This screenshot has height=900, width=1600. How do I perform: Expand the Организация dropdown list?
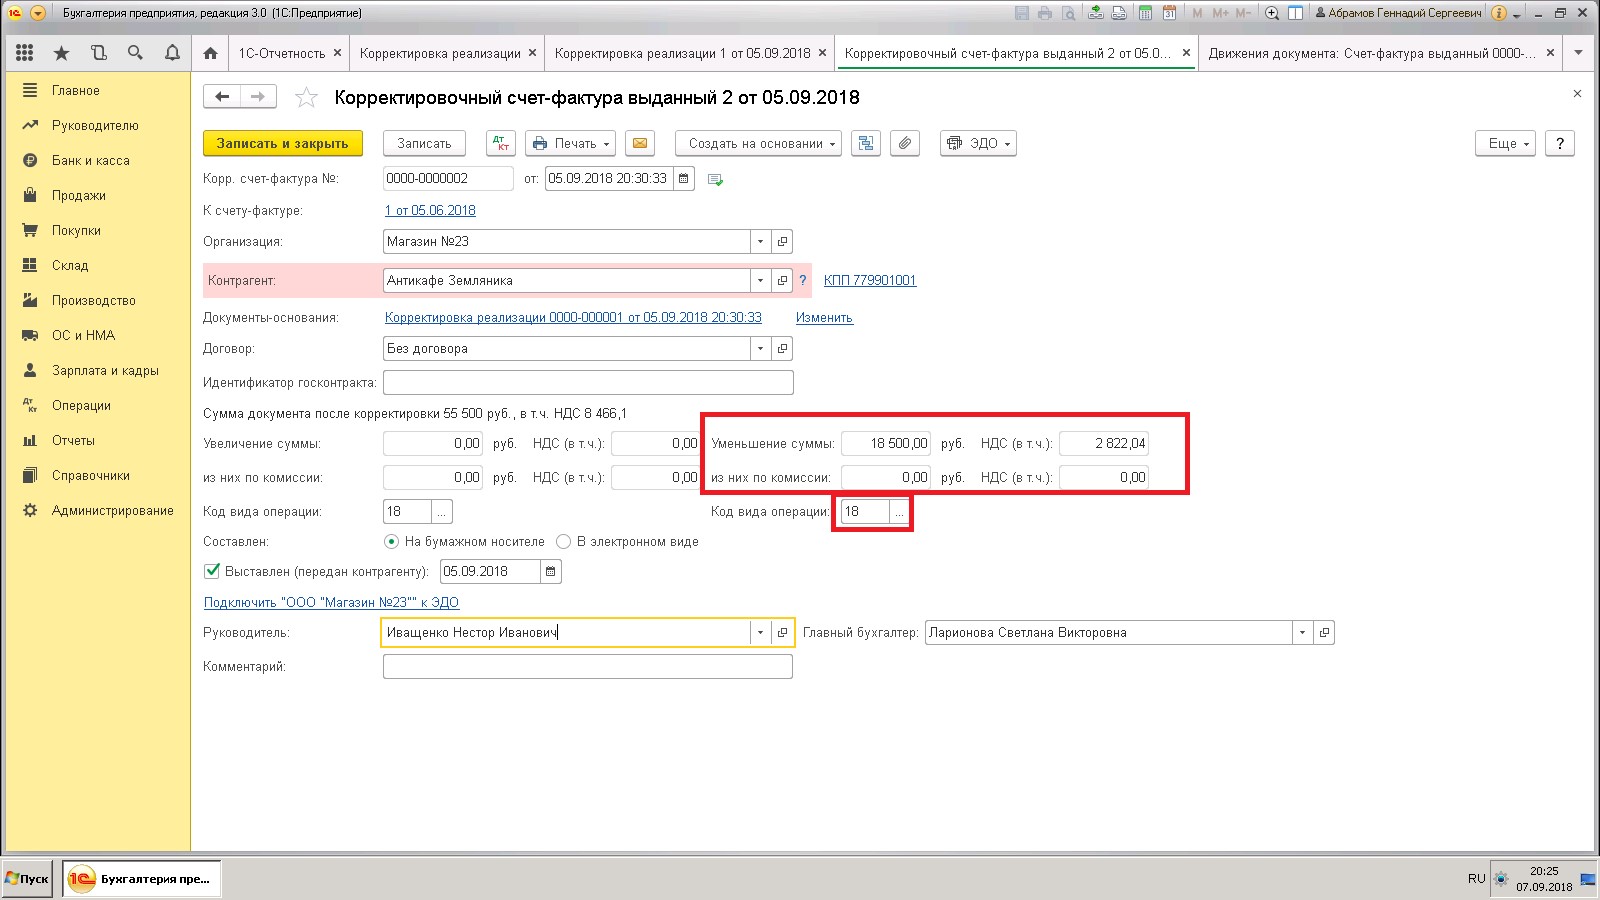point(761,241)
